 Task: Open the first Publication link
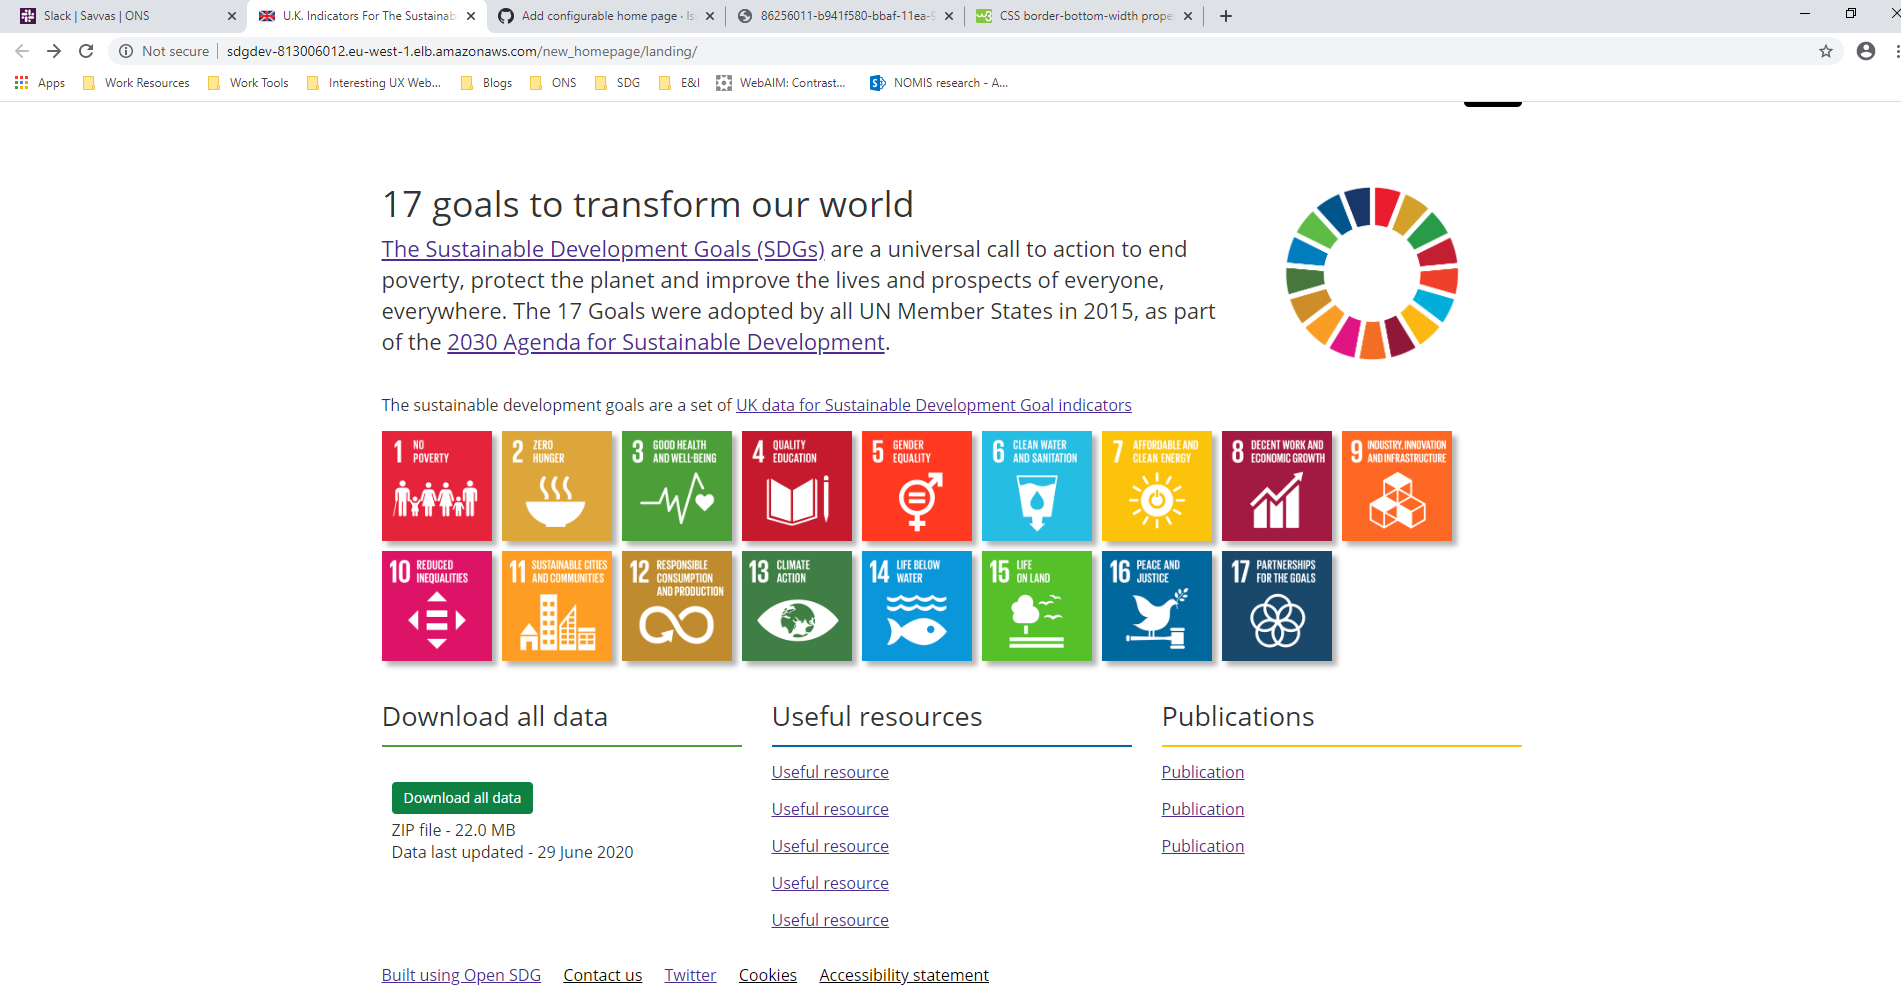(x=1203, y=772)
